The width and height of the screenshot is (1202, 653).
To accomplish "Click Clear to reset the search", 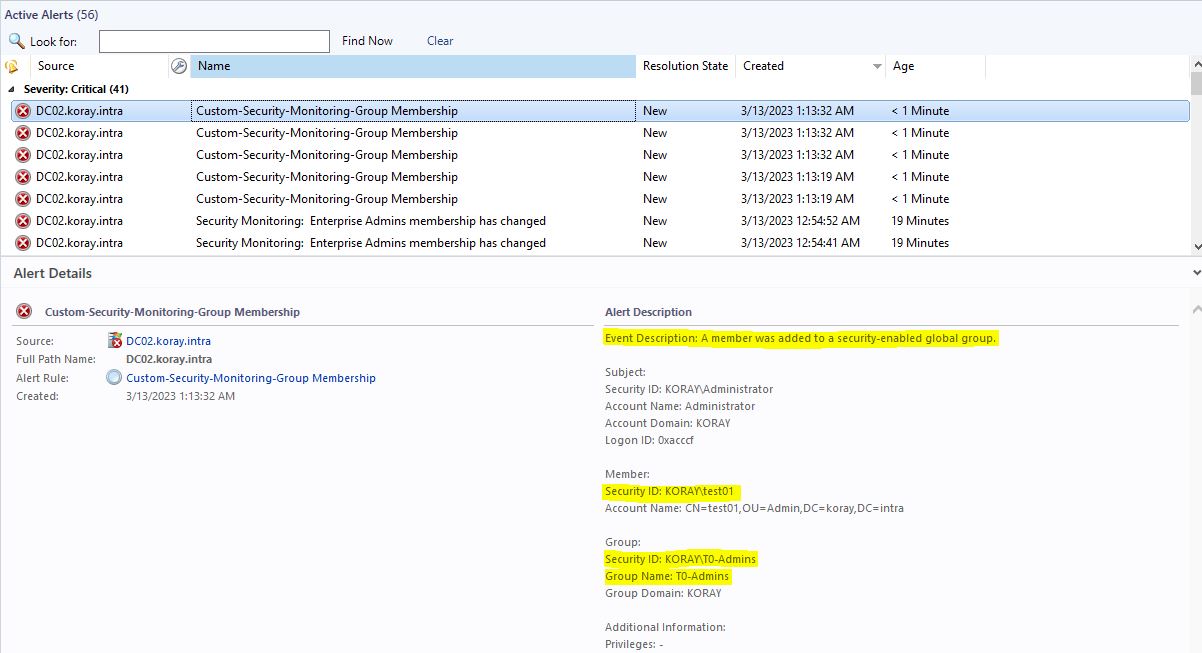I will (x=439, y=41).
